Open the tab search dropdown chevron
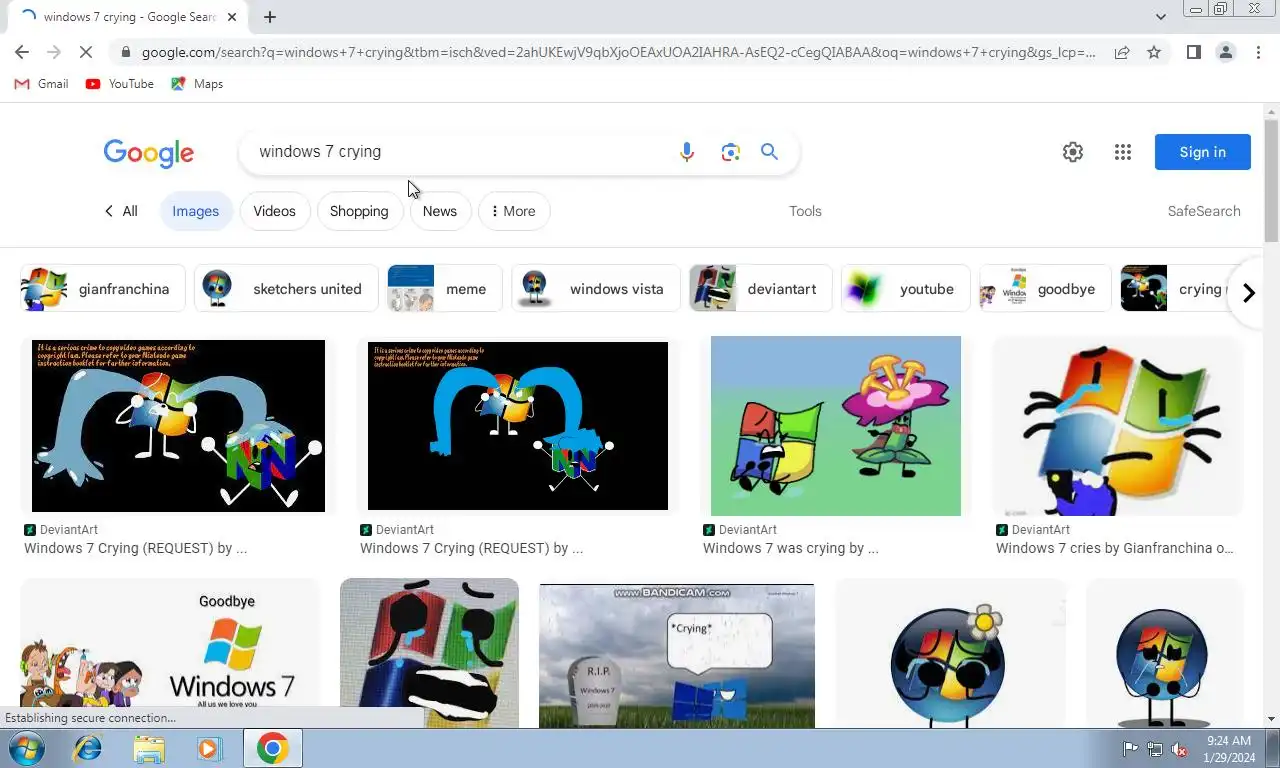1280x768 pixels. click(1160, 17)
